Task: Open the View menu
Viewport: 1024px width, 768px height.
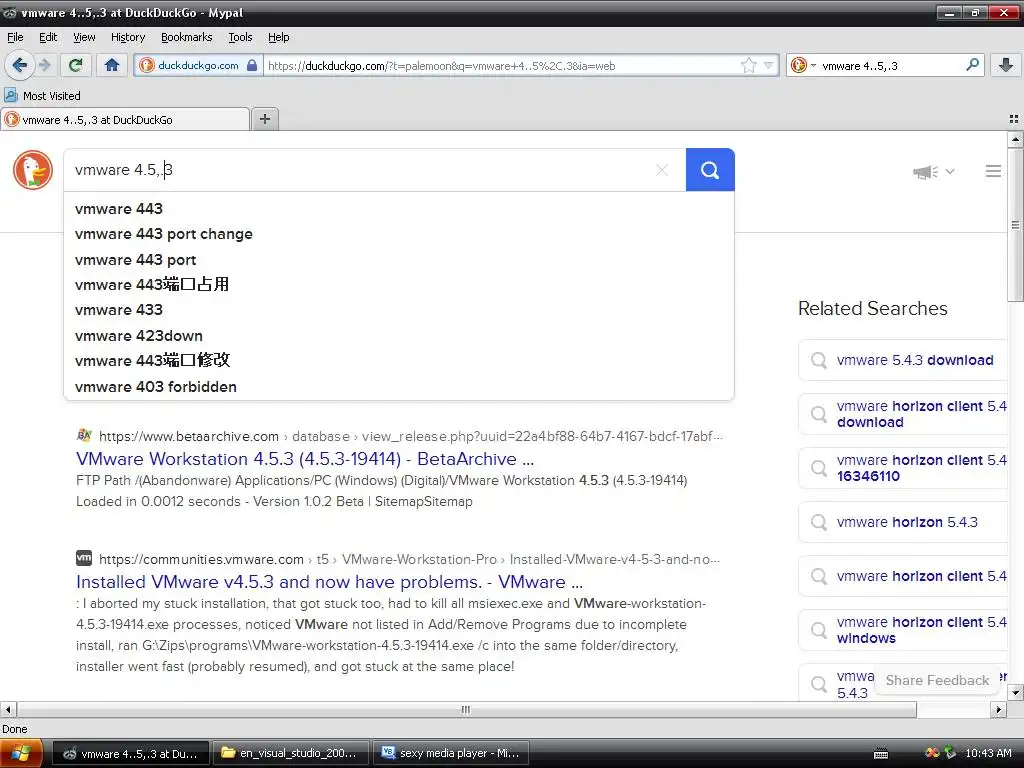Action: 84,37
